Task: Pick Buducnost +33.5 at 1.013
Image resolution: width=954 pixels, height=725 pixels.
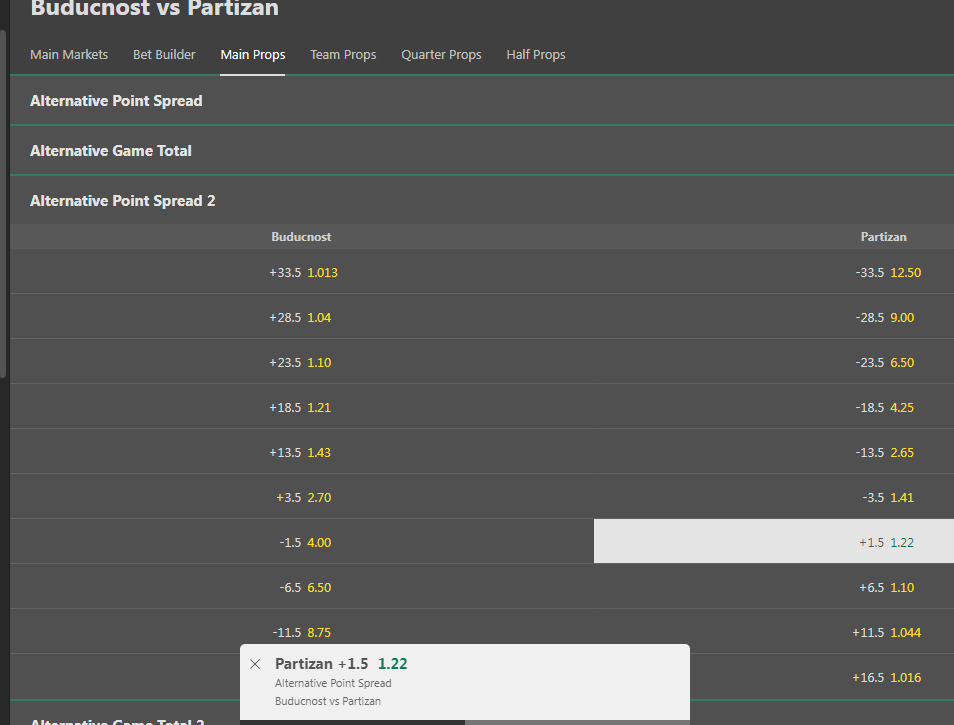Action: [302, 272]
